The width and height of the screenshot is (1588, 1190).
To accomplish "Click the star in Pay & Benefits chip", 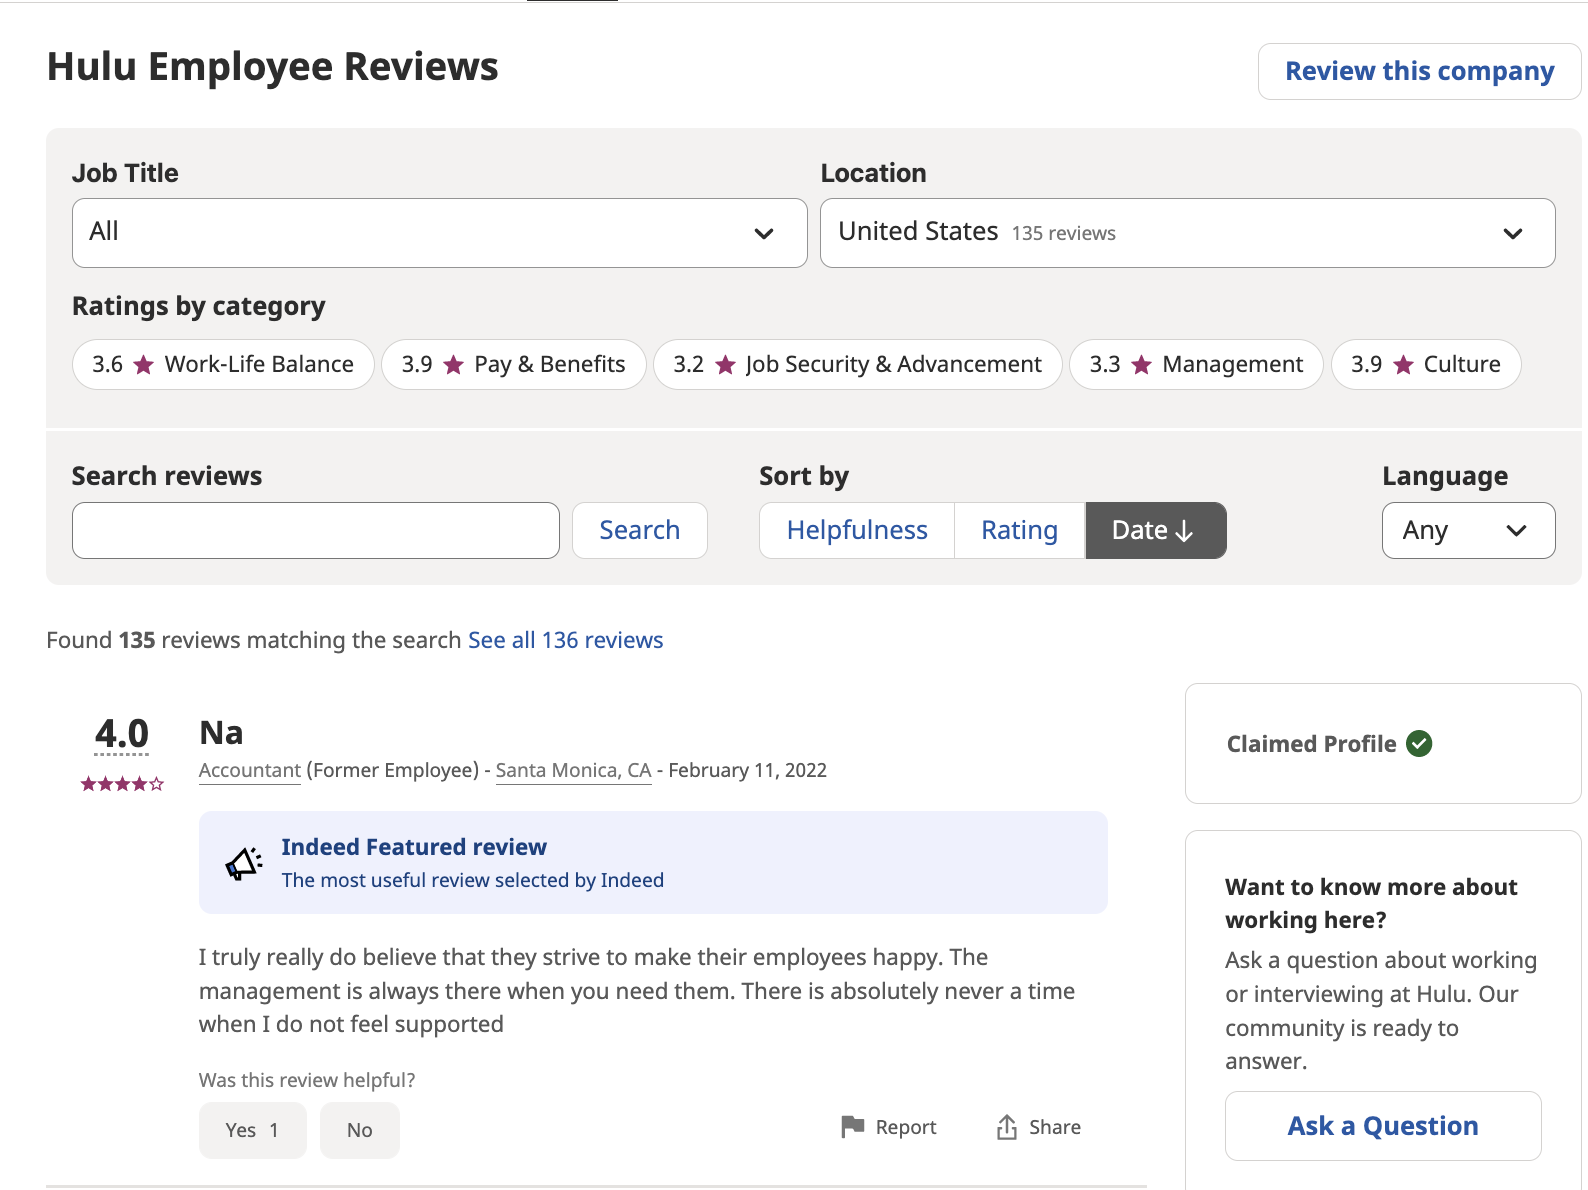I will pos(454,365).
